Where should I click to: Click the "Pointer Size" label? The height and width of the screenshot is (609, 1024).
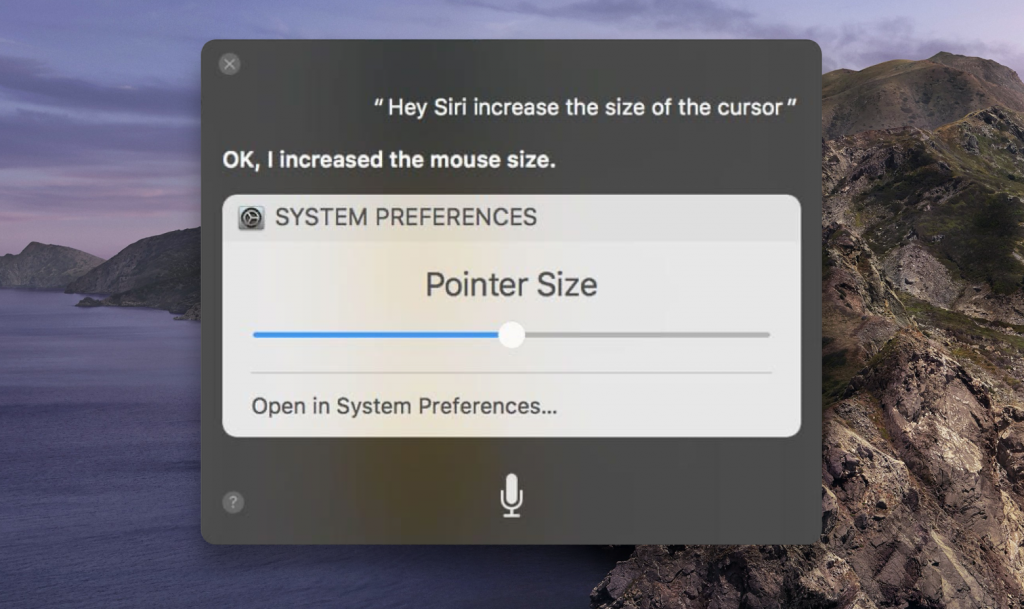pyautogui.click(x=511, y=285)
